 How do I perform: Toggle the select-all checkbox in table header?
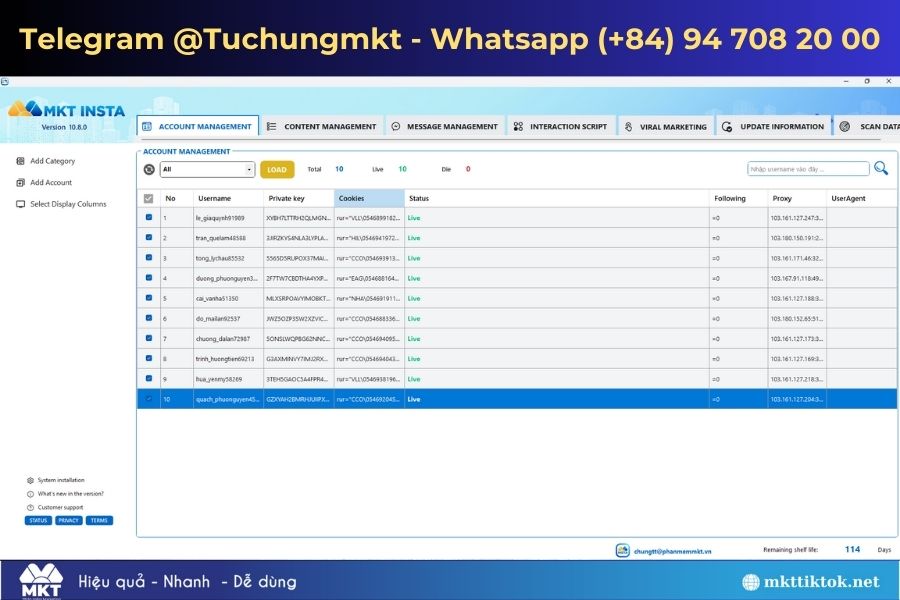point(149,199)
